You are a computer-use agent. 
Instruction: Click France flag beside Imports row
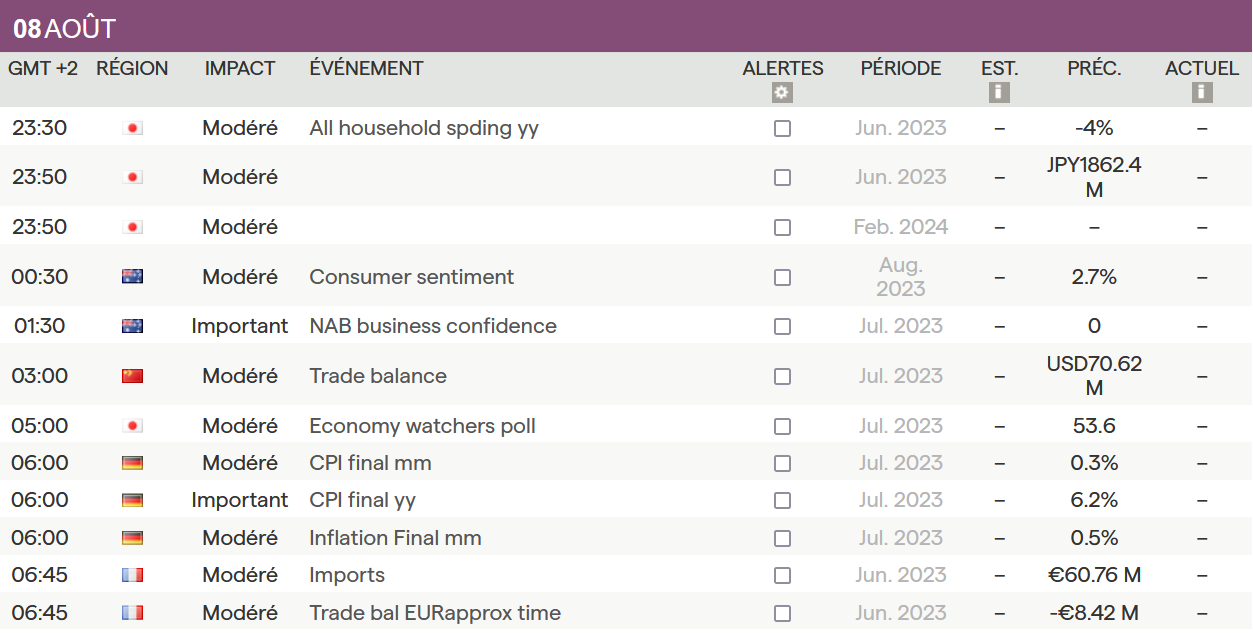click(x=132, y=575)
